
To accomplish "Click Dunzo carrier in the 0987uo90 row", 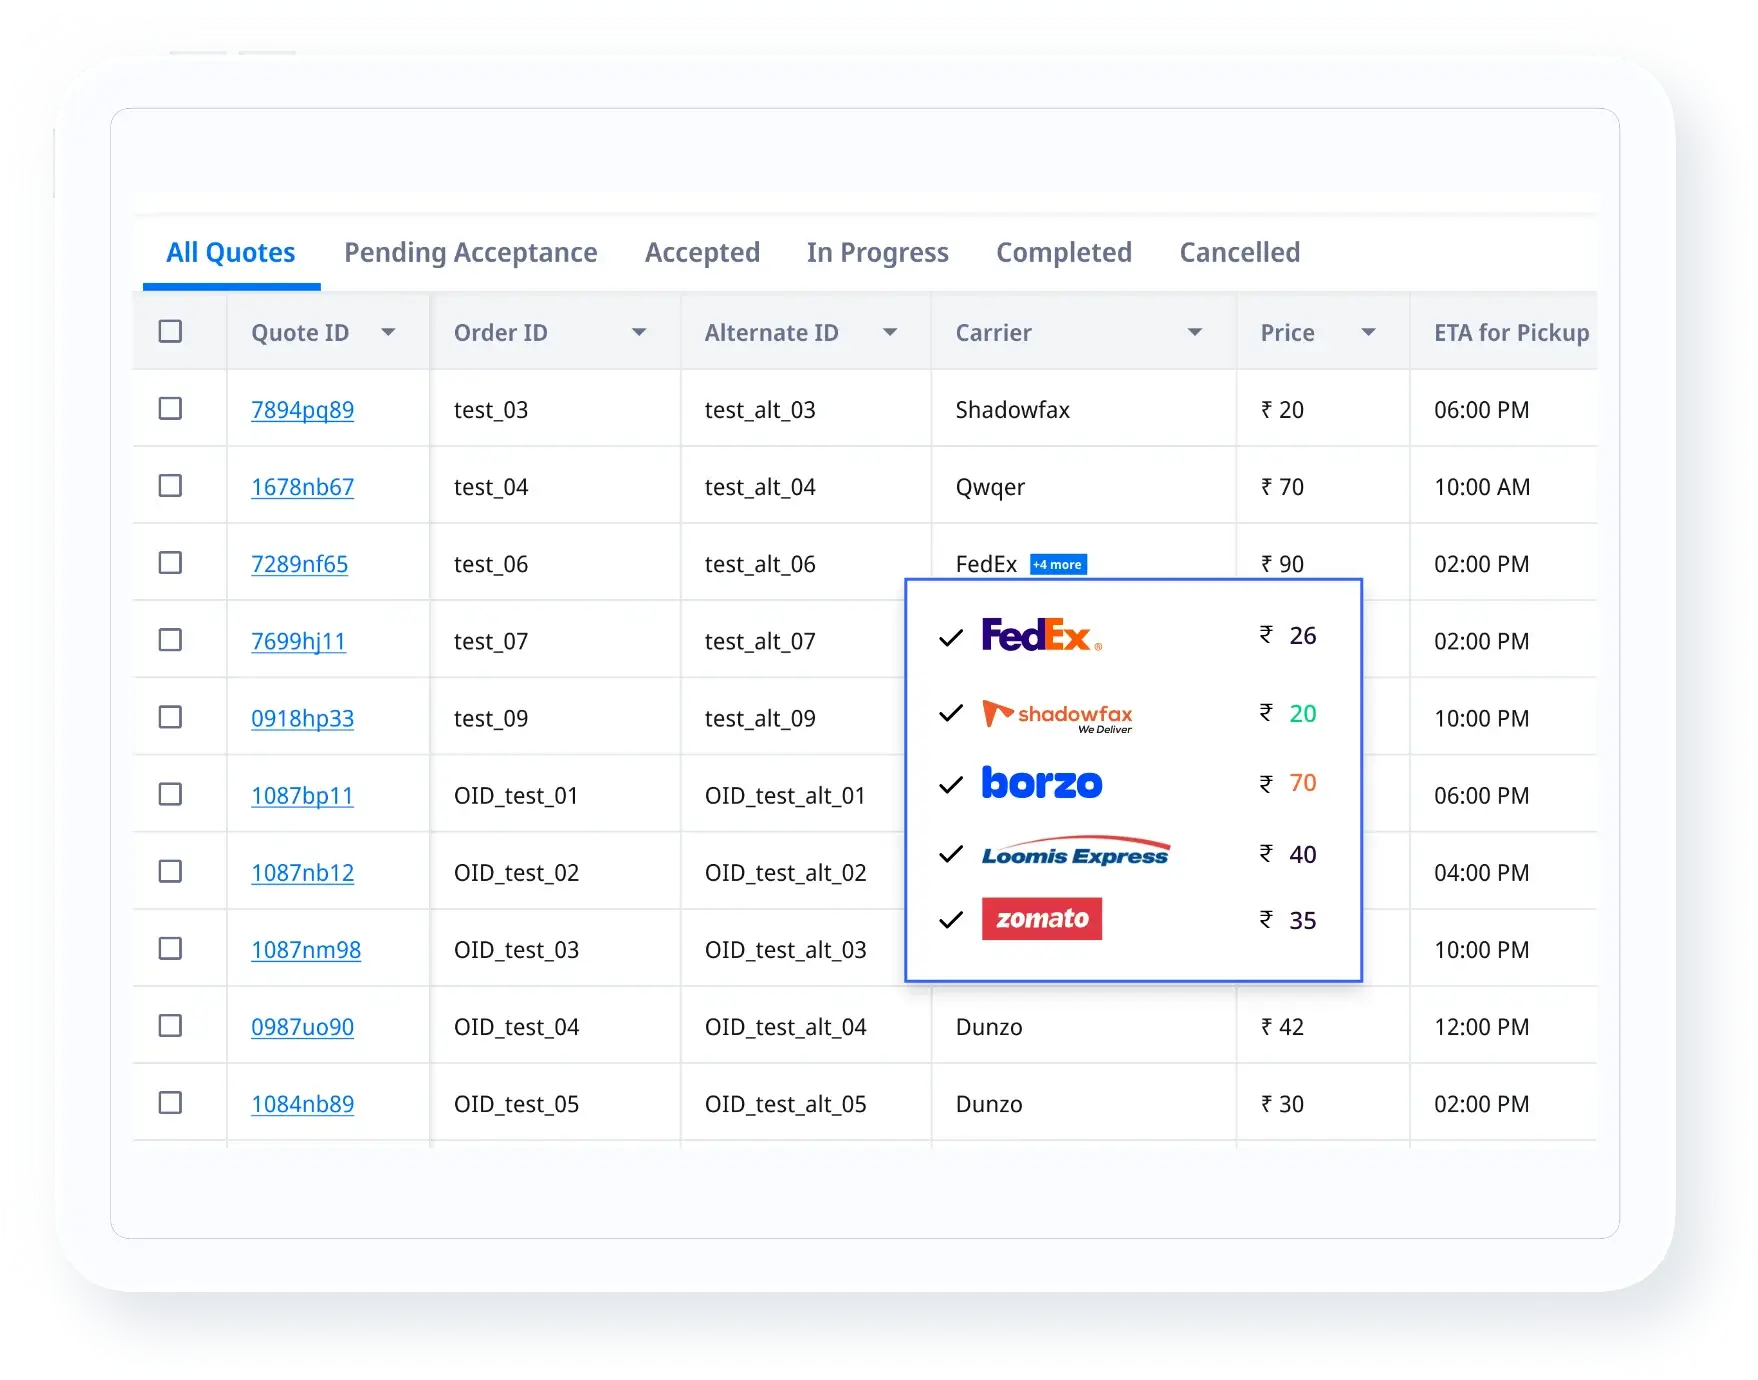I will point(989,1027).
